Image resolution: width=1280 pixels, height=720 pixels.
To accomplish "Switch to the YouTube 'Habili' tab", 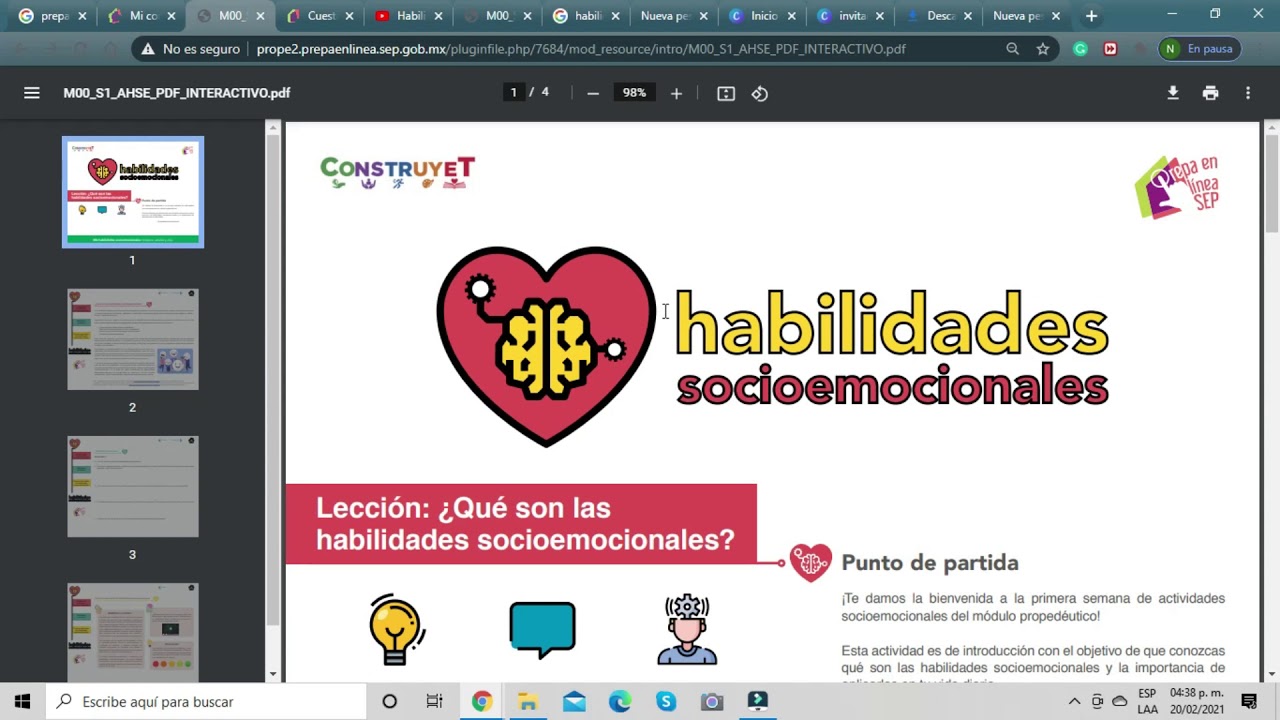I will [x=409, y=16].
